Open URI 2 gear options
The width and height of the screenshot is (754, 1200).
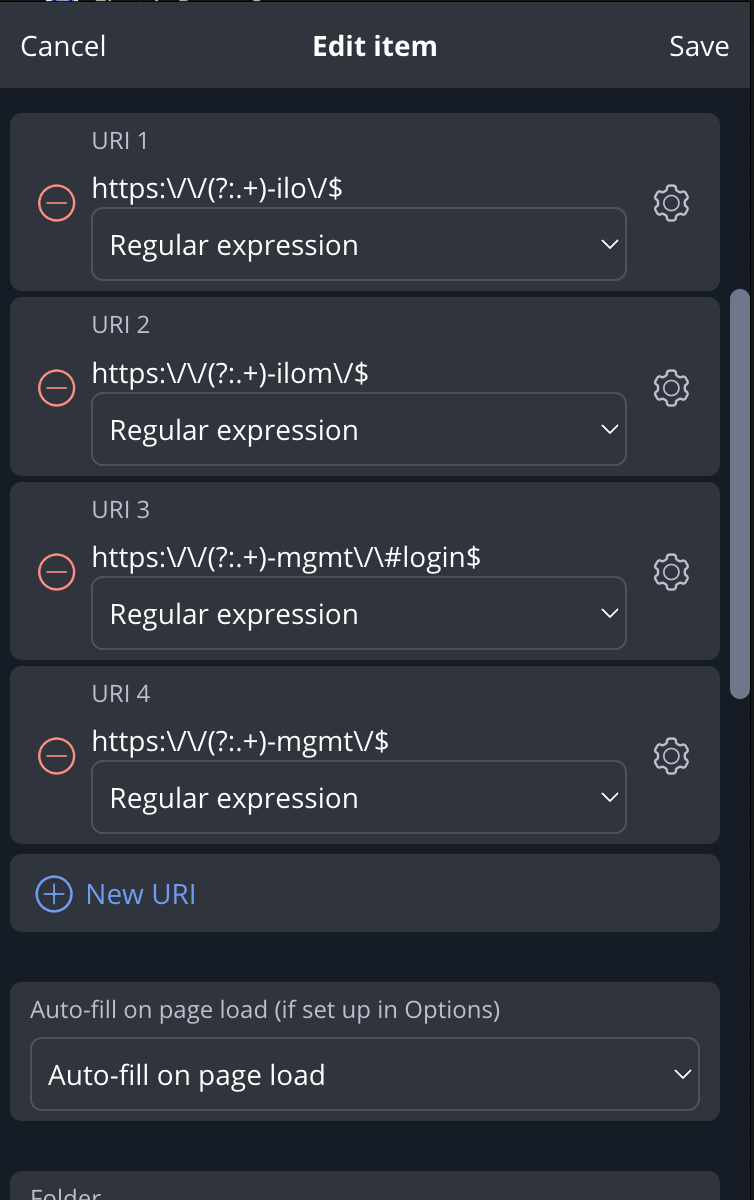pos(671,387)
